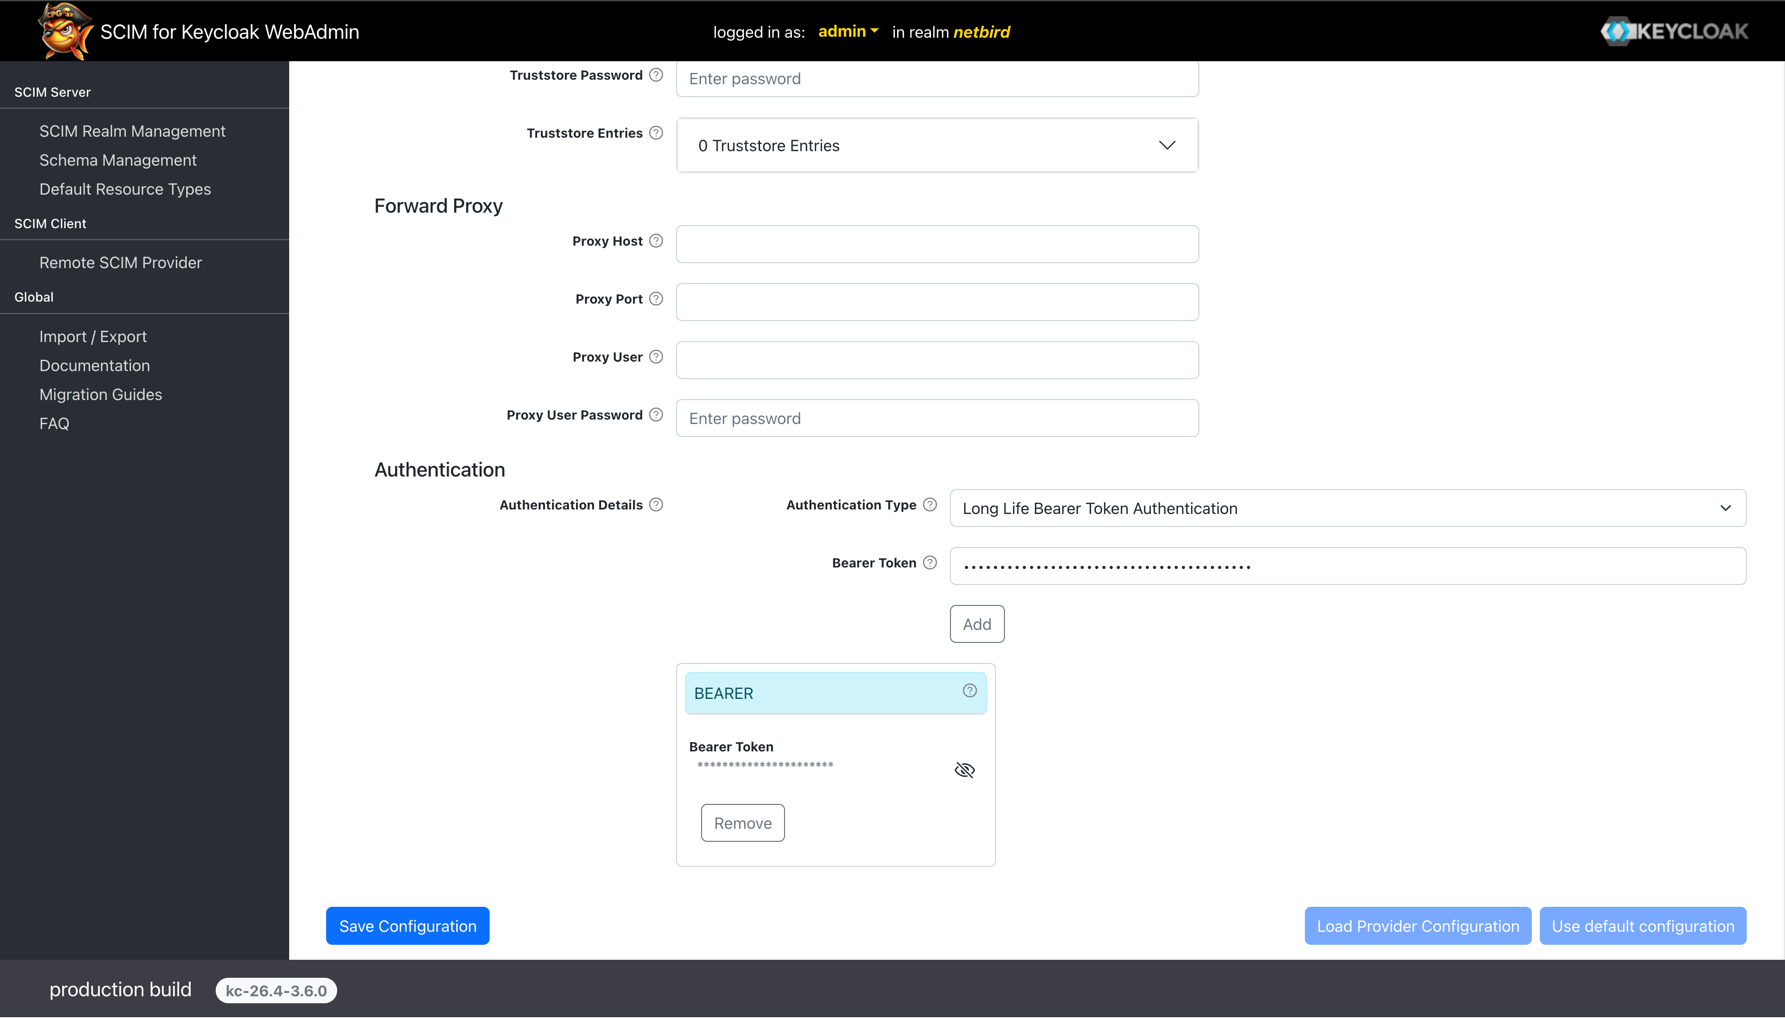Click the pirate mascot app logo
This screenshot has width=1785, height=1018.
tap(64, 31)
